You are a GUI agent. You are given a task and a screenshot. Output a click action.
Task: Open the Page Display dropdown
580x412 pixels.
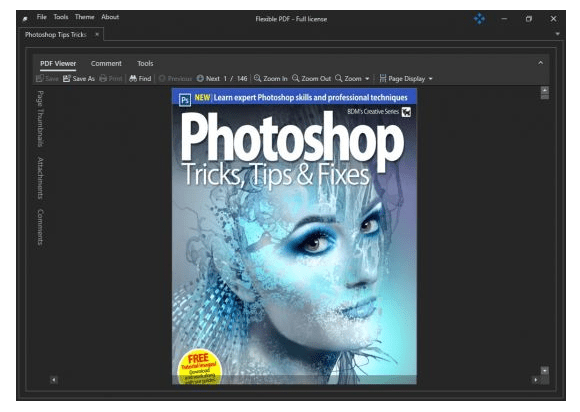coord(406,79)
